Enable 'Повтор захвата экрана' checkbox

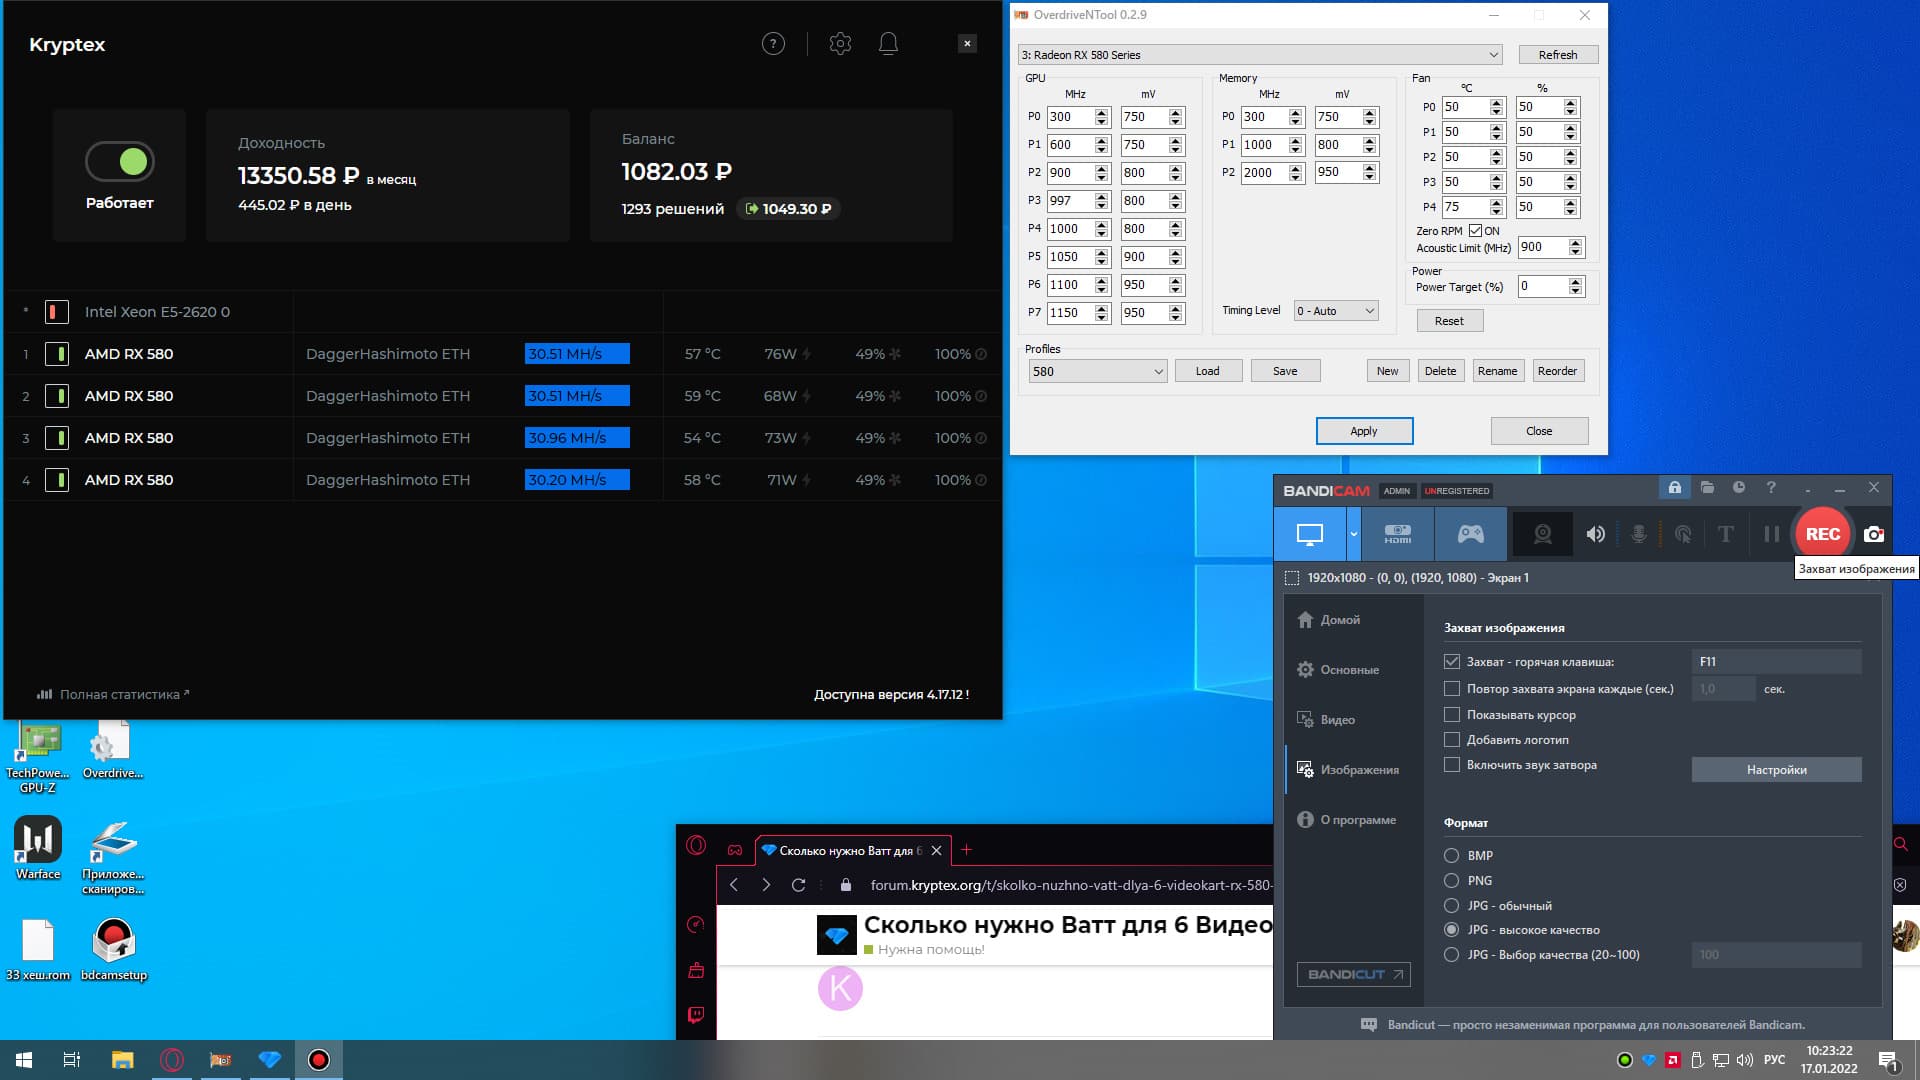click(1452, 689)
